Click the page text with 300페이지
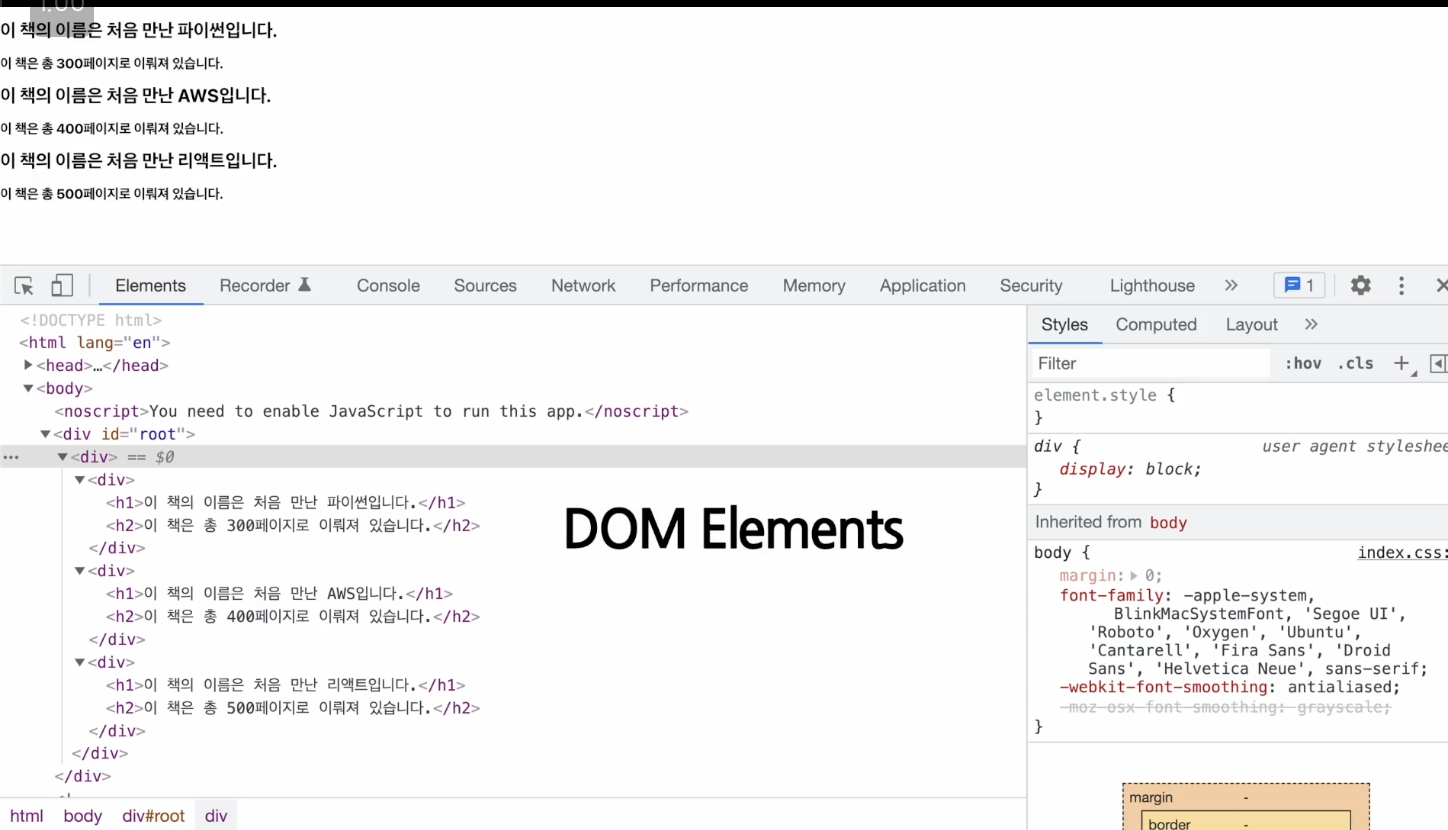This screenshot has height=830, width=1448. [111, 63]
